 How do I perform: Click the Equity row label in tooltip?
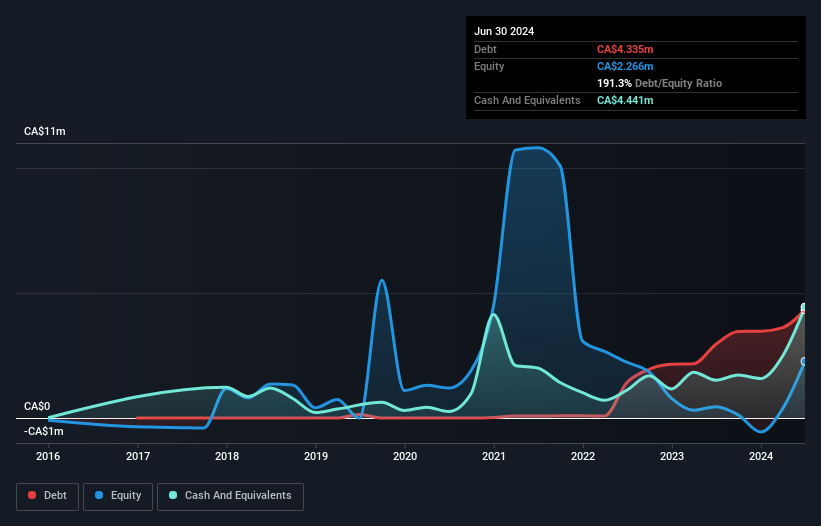pyautogui.click(x=489, y=66)
